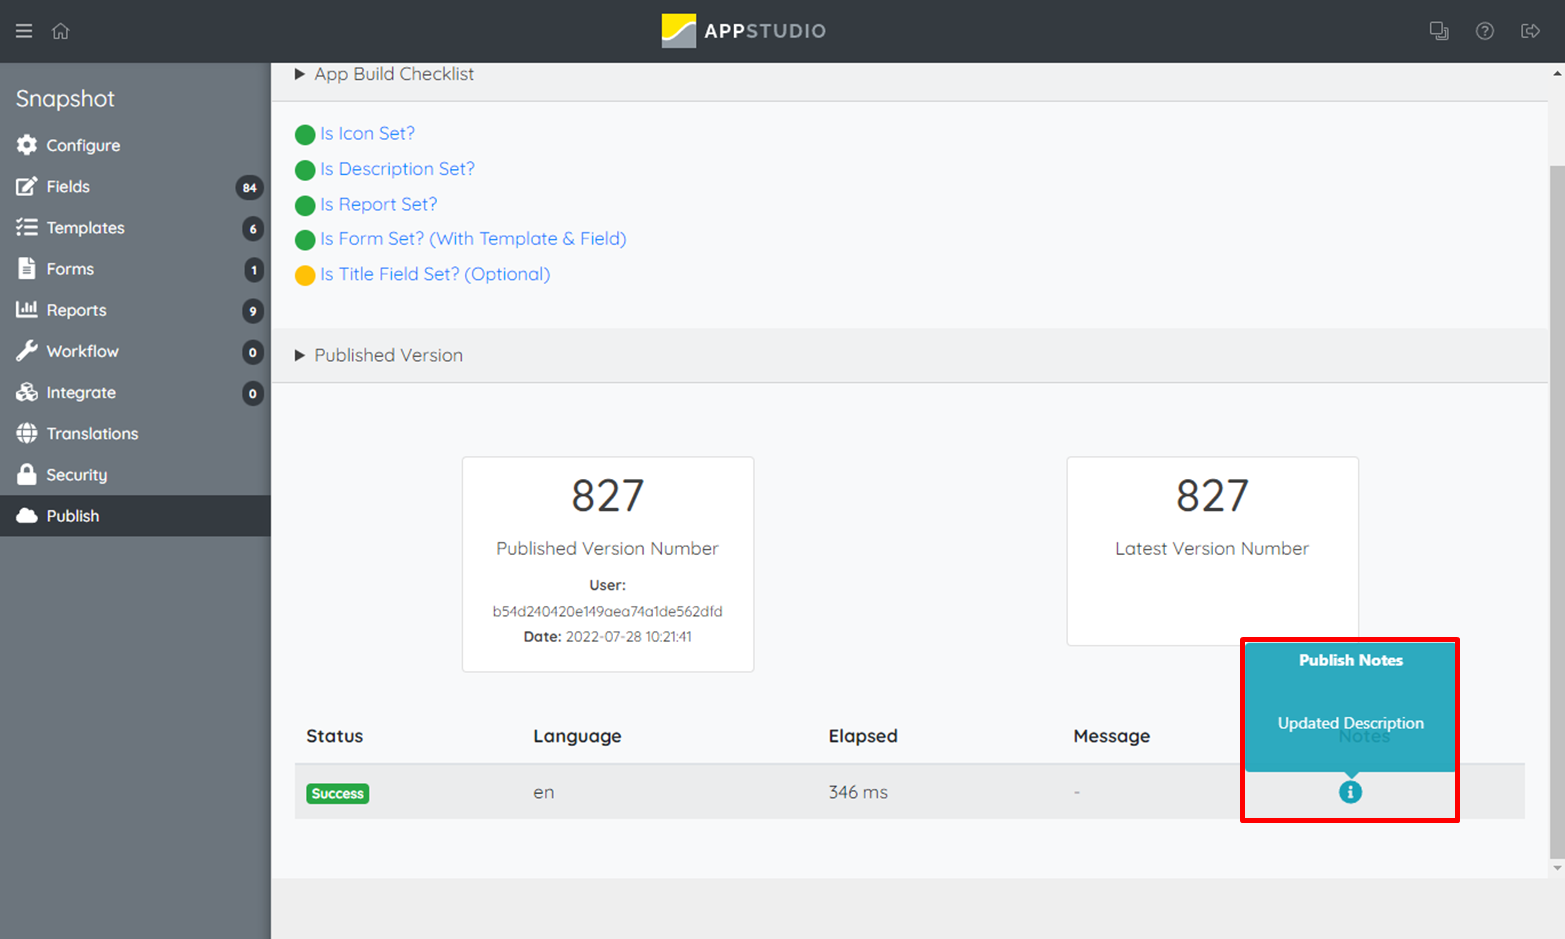Click the Reports bar chart icon
This screenshot has width=1565, height=939.
click(27, 309)
